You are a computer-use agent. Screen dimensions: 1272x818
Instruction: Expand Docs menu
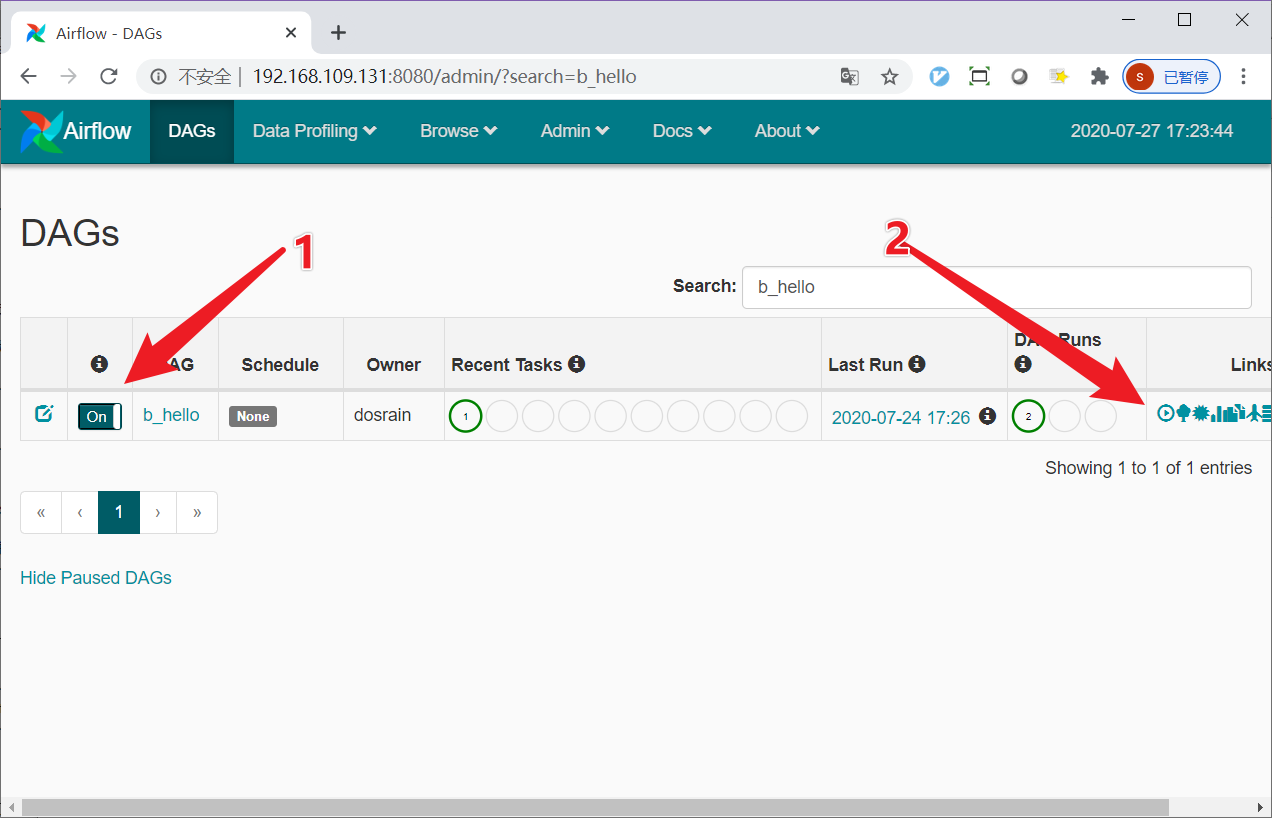[x=682, y=131]
